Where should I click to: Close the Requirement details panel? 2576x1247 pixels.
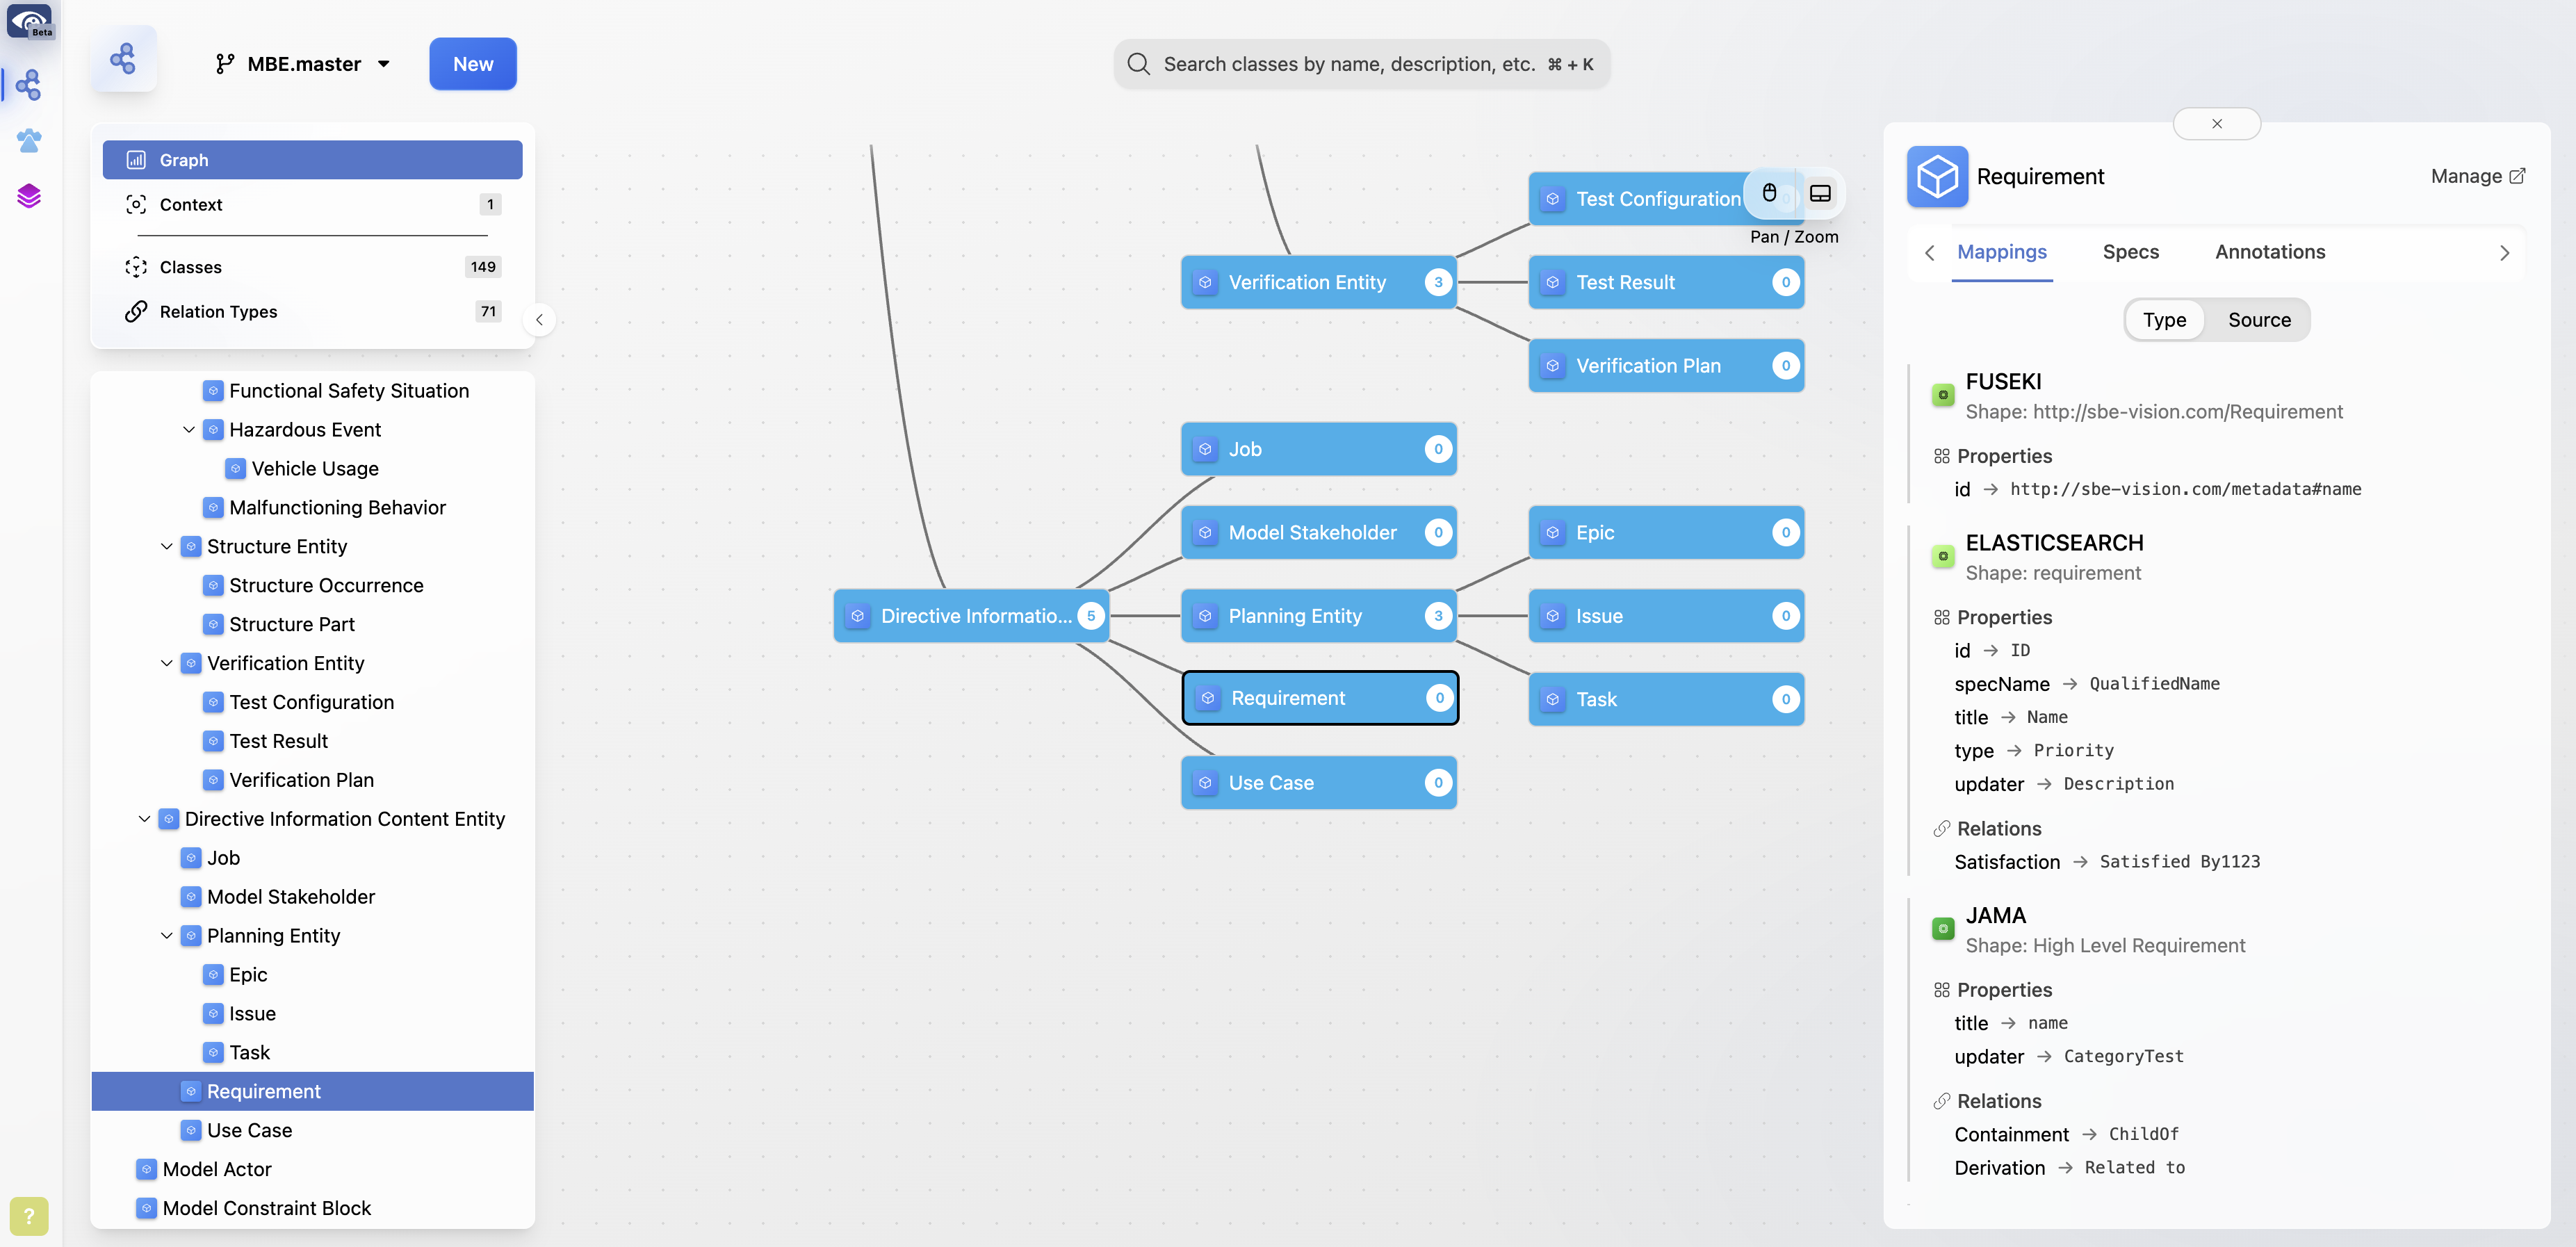point(2216,124)
